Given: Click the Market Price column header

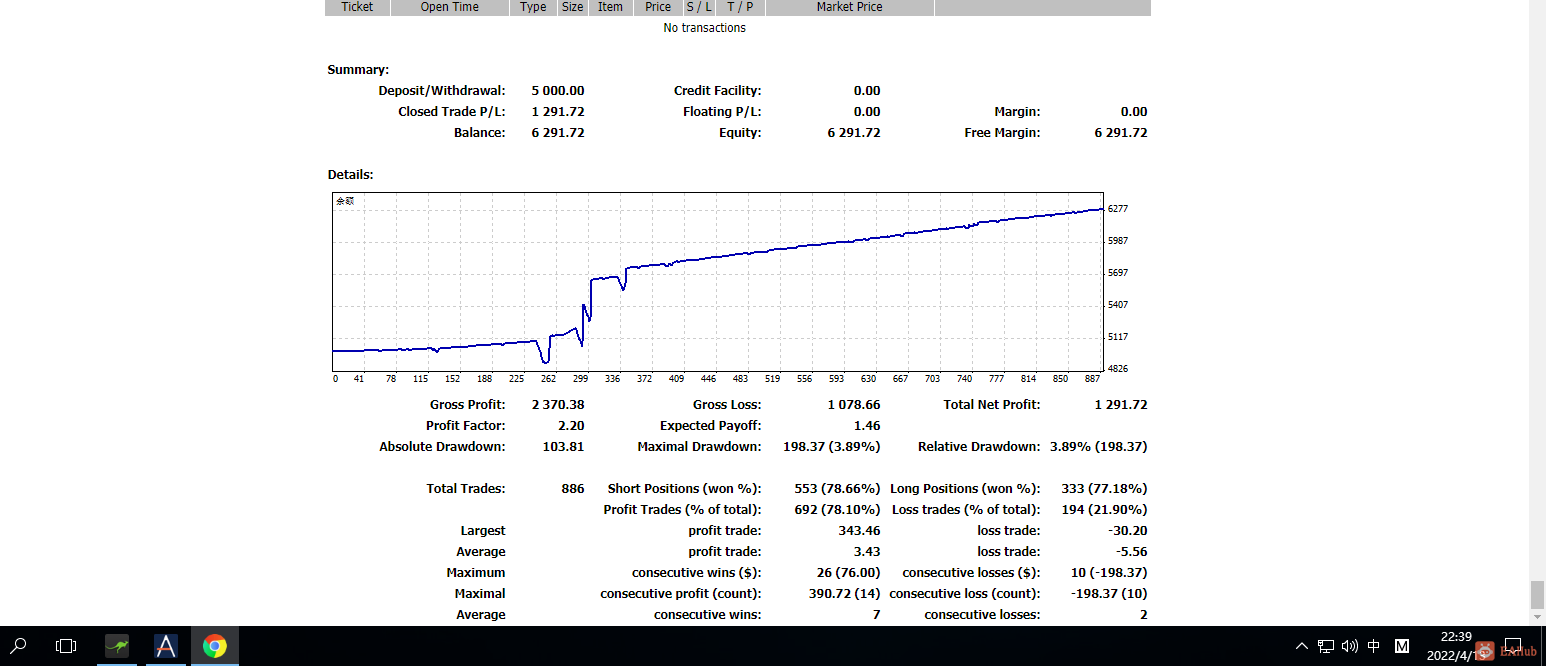Looking at the screenshot, I should 849,7.
